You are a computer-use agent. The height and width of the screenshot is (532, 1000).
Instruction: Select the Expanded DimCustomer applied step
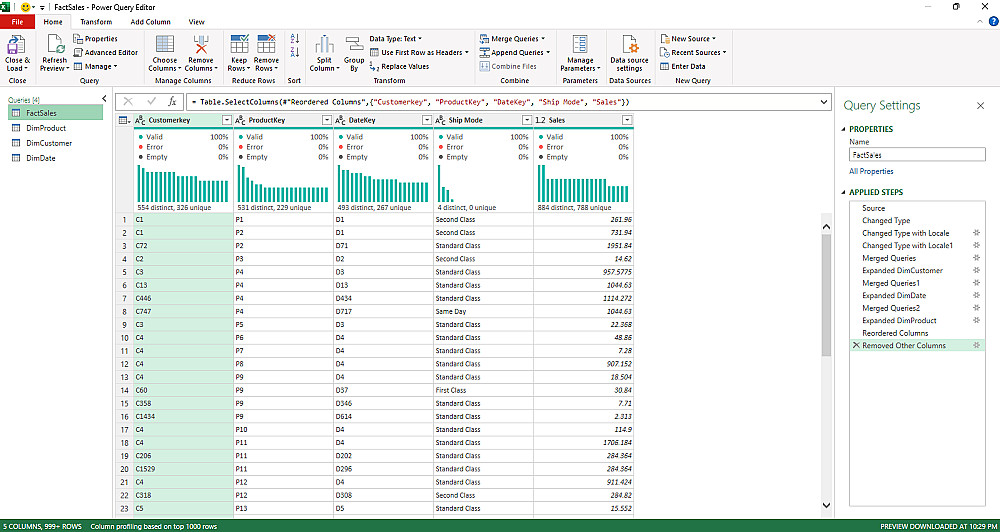click(902, 270)
